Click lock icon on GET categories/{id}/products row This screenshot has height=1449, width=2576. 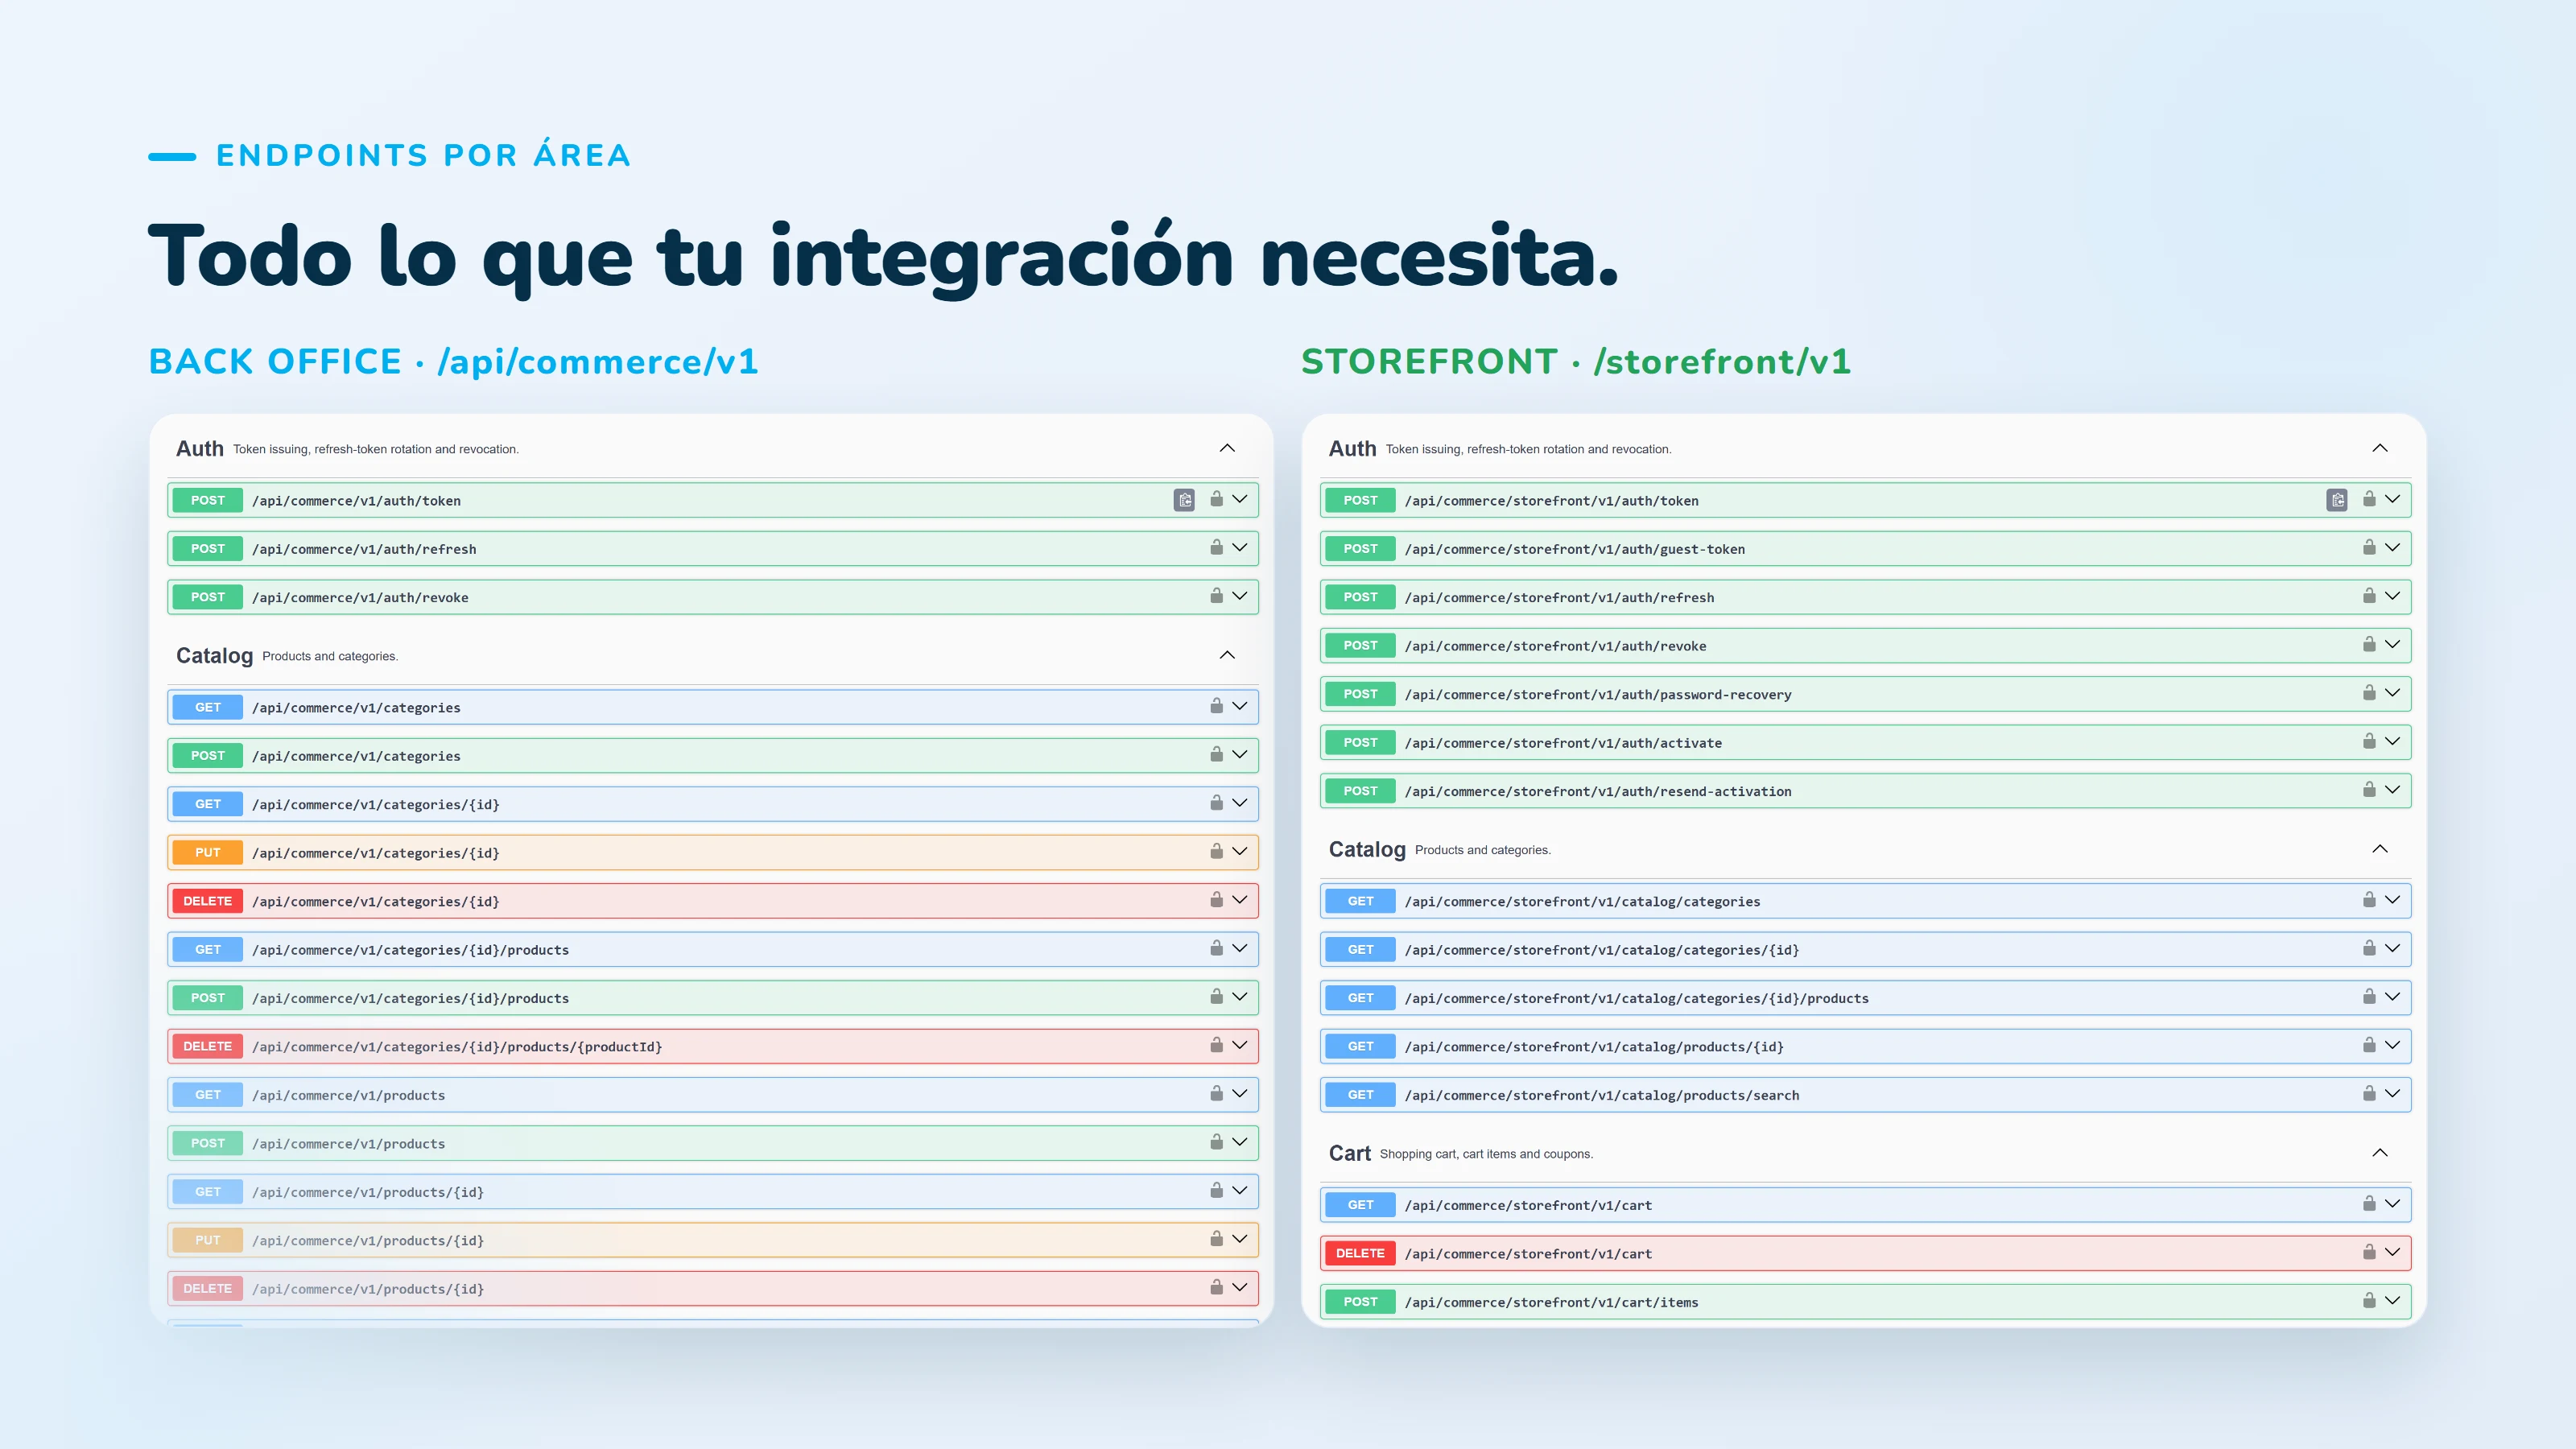point(1216,948)
